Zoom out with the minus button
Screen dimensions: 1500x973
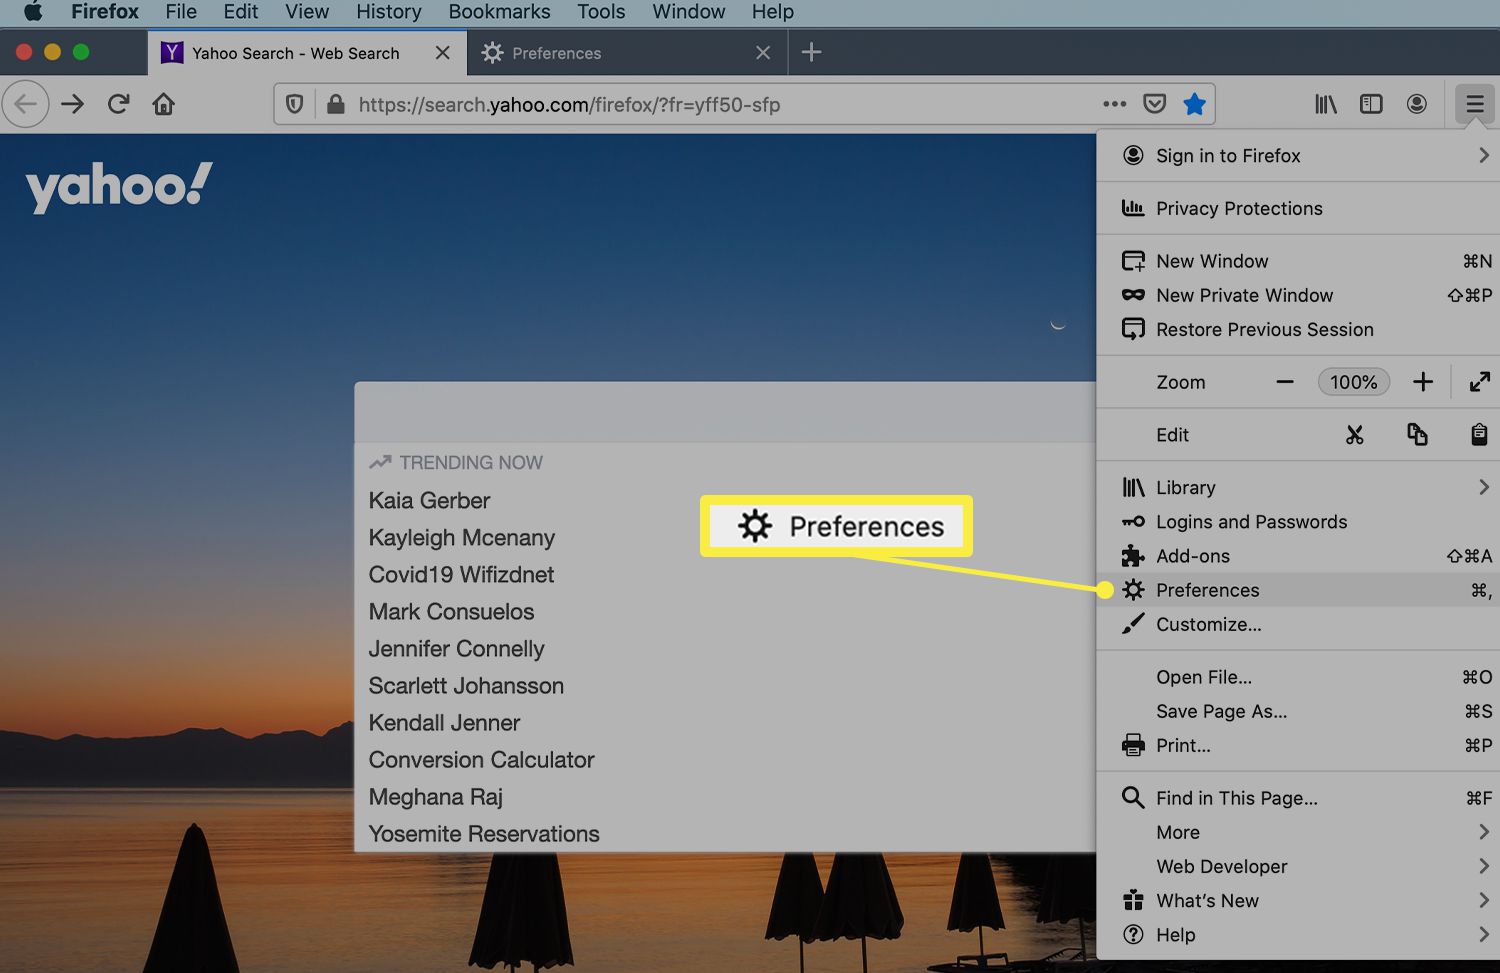point(1285,382)
